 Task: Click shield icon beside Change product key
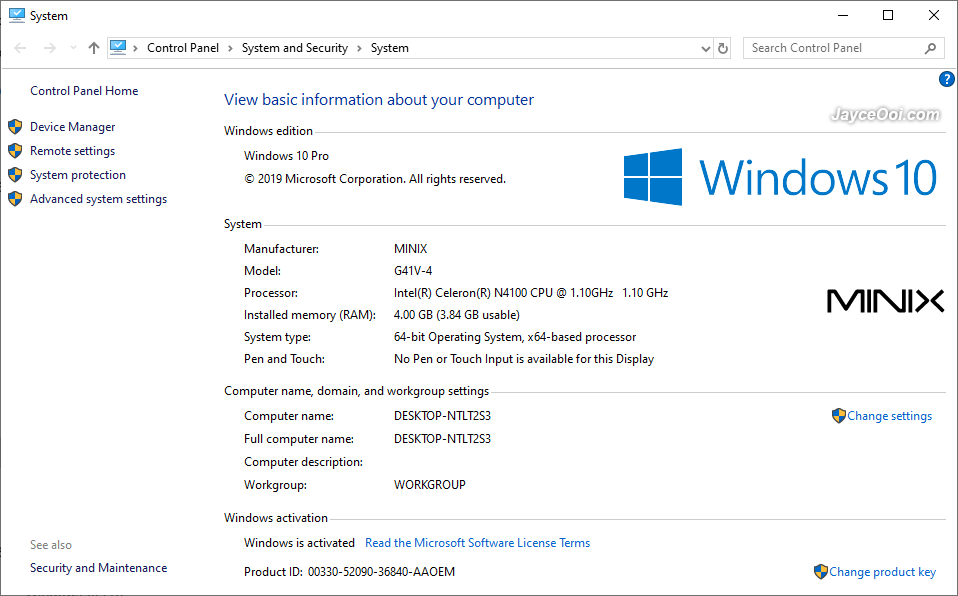(821, 572)
